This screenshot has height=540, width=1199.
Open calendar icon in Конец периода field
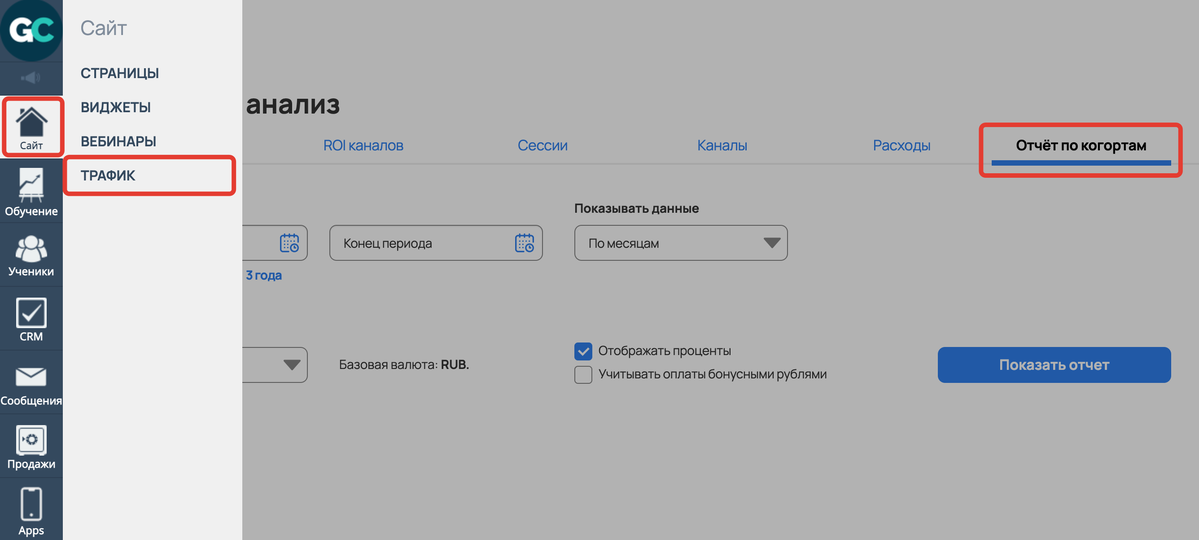525,243
